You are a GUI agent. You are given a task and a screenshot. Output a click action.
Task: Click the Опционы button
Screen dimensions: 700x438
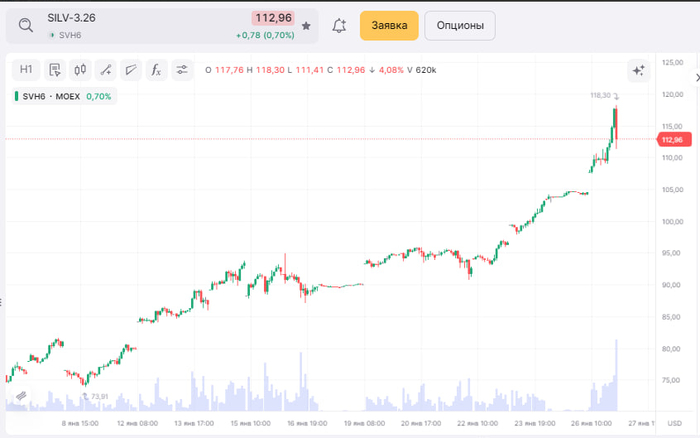tap(460, 26)
